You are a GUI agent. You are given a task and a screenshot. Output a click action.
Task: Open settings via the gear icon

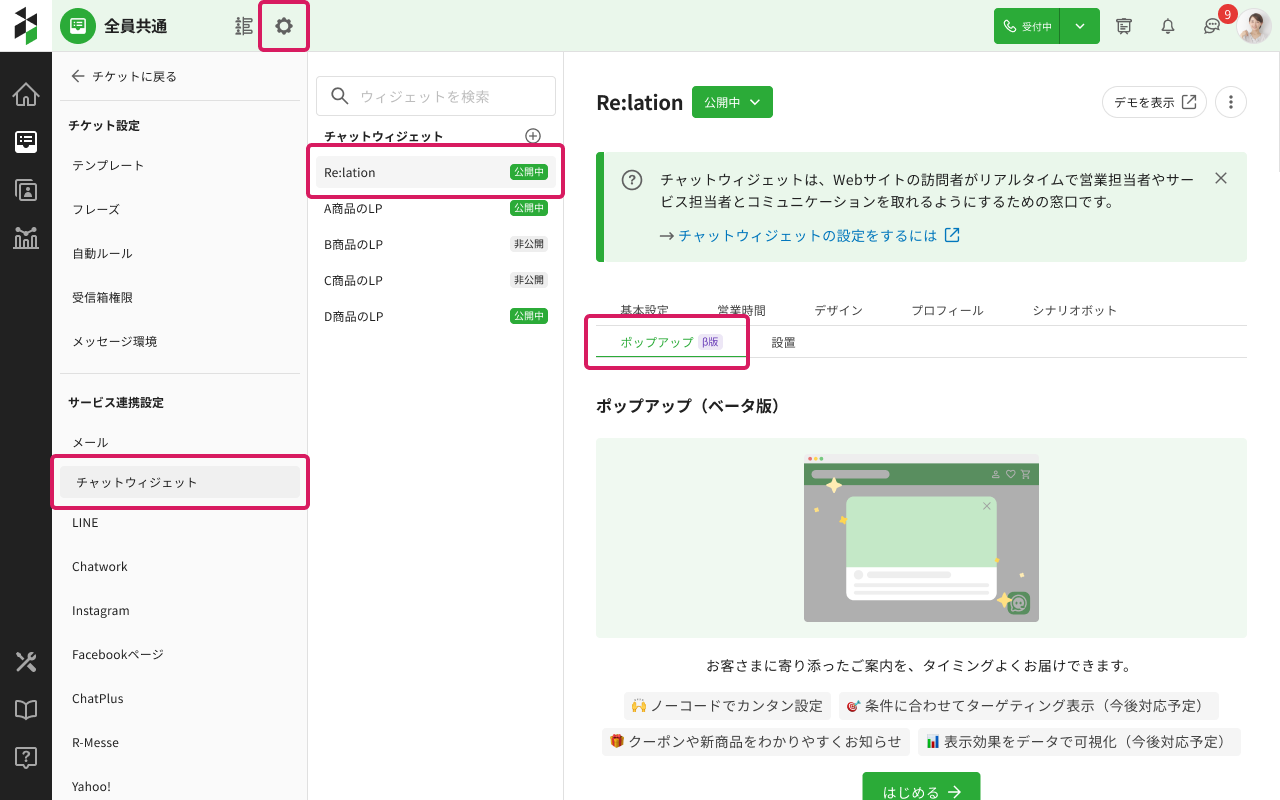coord(284,26)
